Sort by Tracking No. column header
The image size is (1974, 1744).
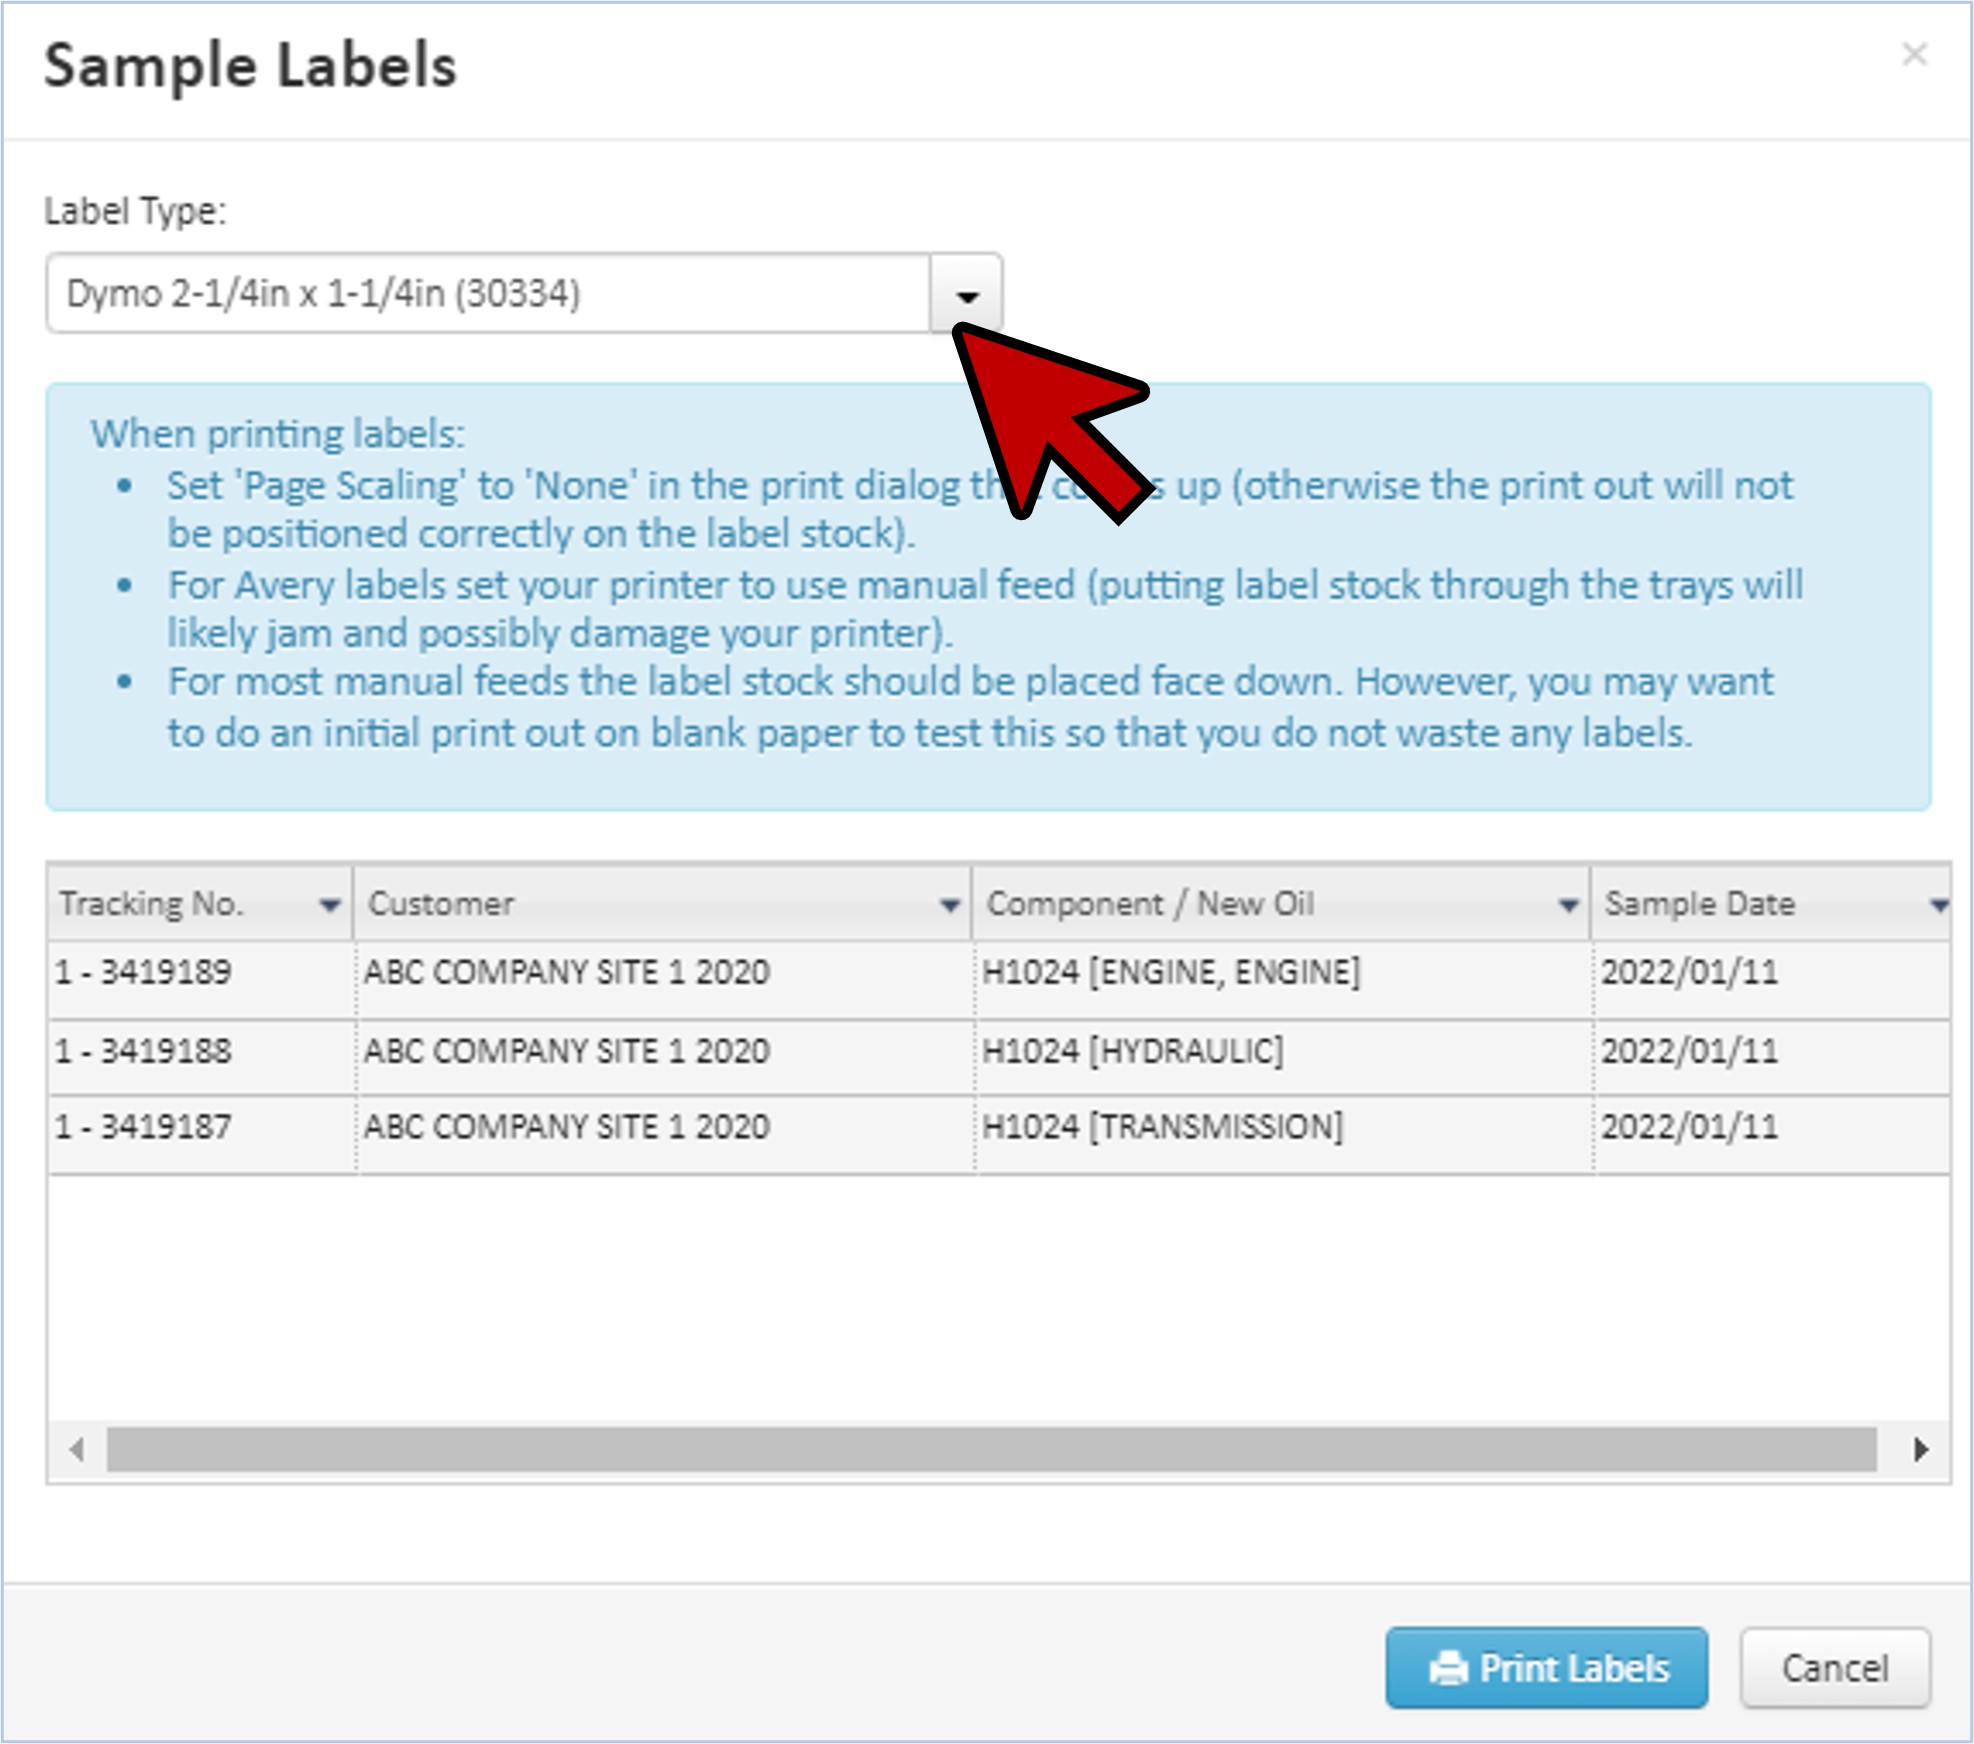coord(150,904)
